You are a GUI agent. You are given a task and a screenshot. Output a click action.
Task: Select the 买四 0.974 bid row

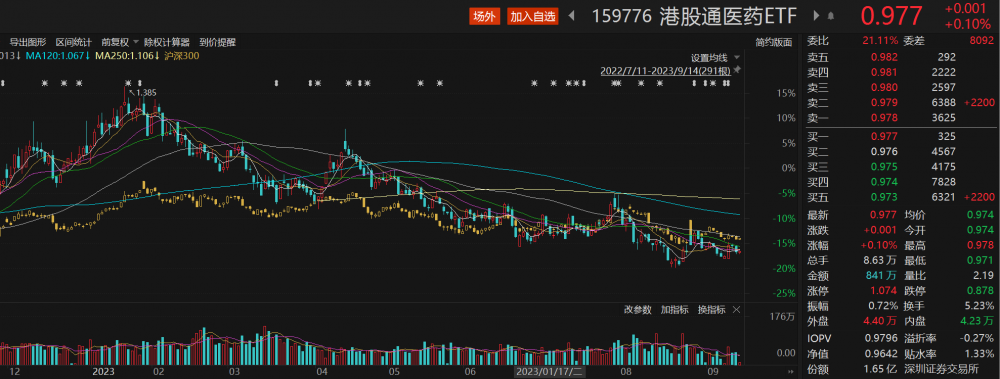coord(901,182)
